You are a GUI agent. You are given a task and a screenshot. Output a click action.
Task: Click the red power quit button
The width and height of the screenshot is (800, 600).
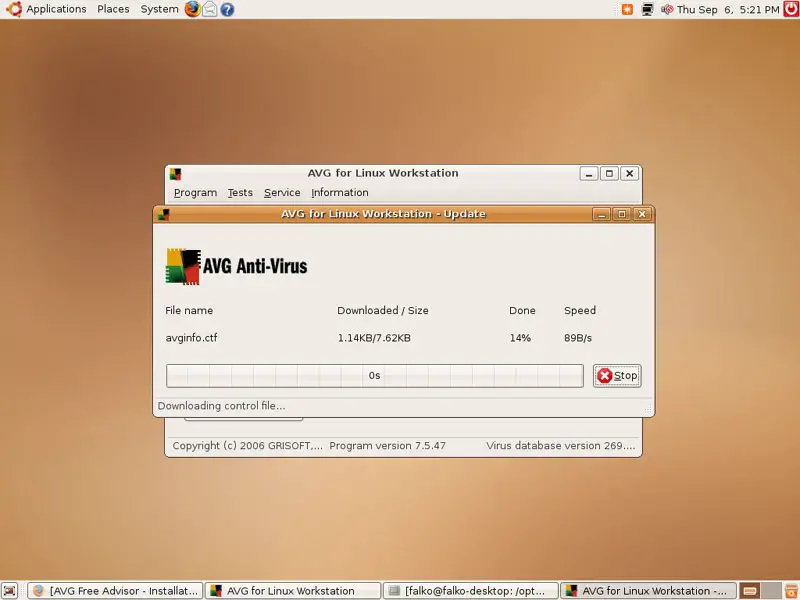click(x=791, y=9)
